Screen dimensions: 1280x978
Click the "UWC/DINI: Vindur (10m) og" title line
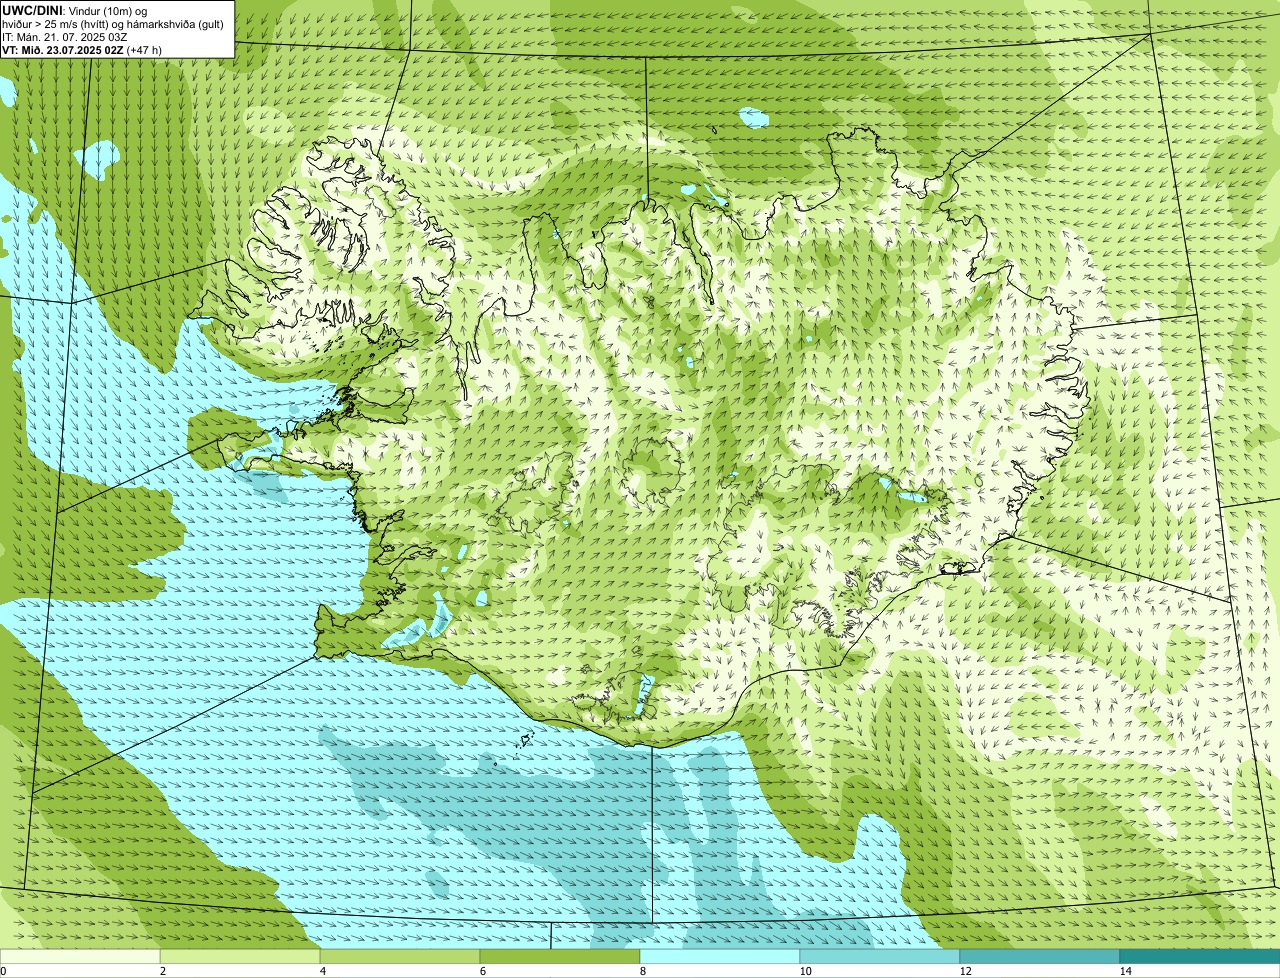pos(75,10)
